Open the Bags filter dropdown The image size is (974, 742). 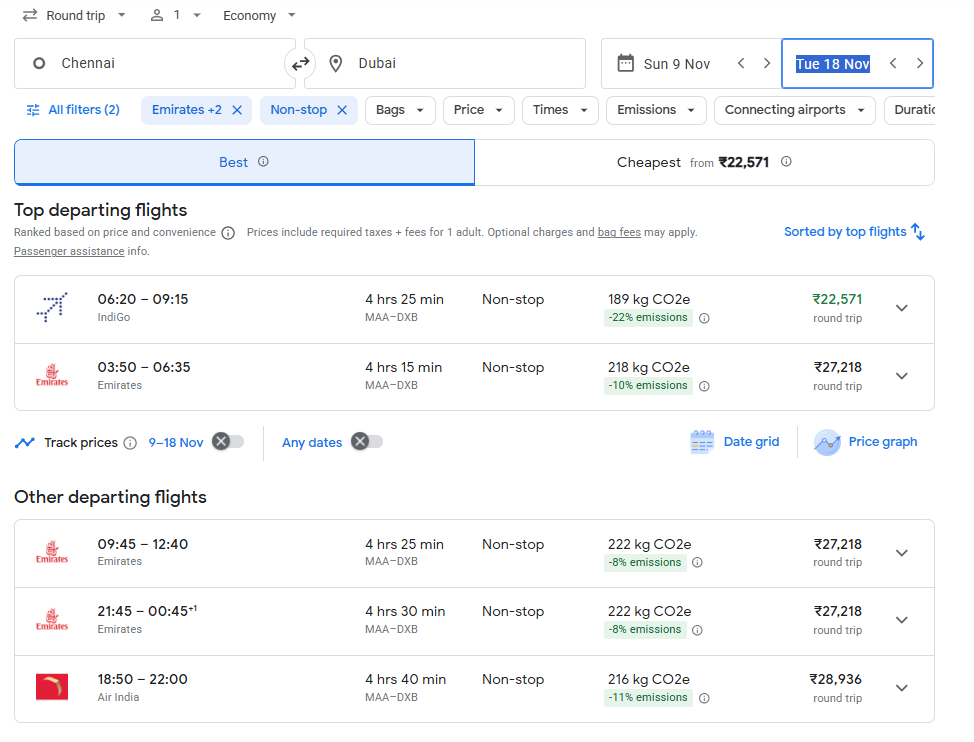pos(400,110)
